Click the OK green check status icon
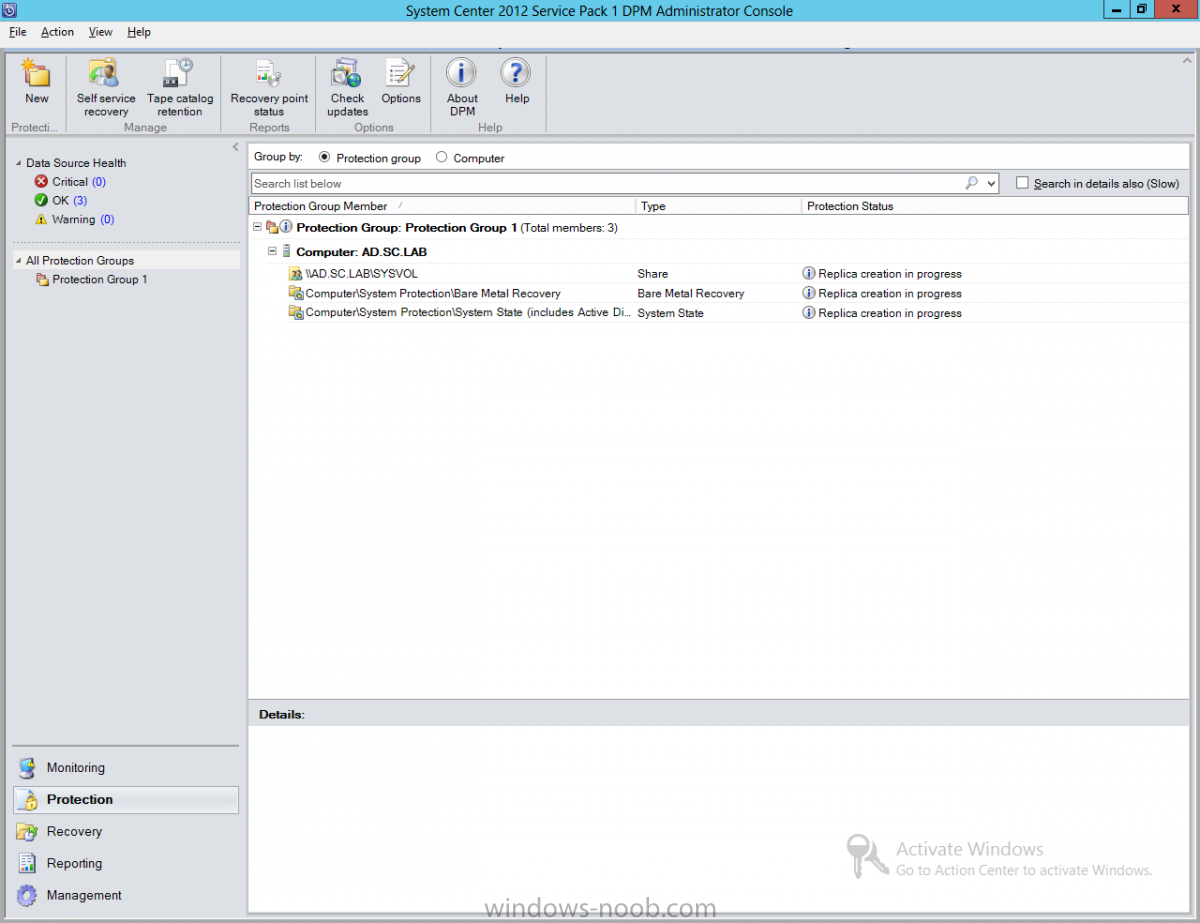The height and width of the screenshot is (923, 1200). coord(41,200)
